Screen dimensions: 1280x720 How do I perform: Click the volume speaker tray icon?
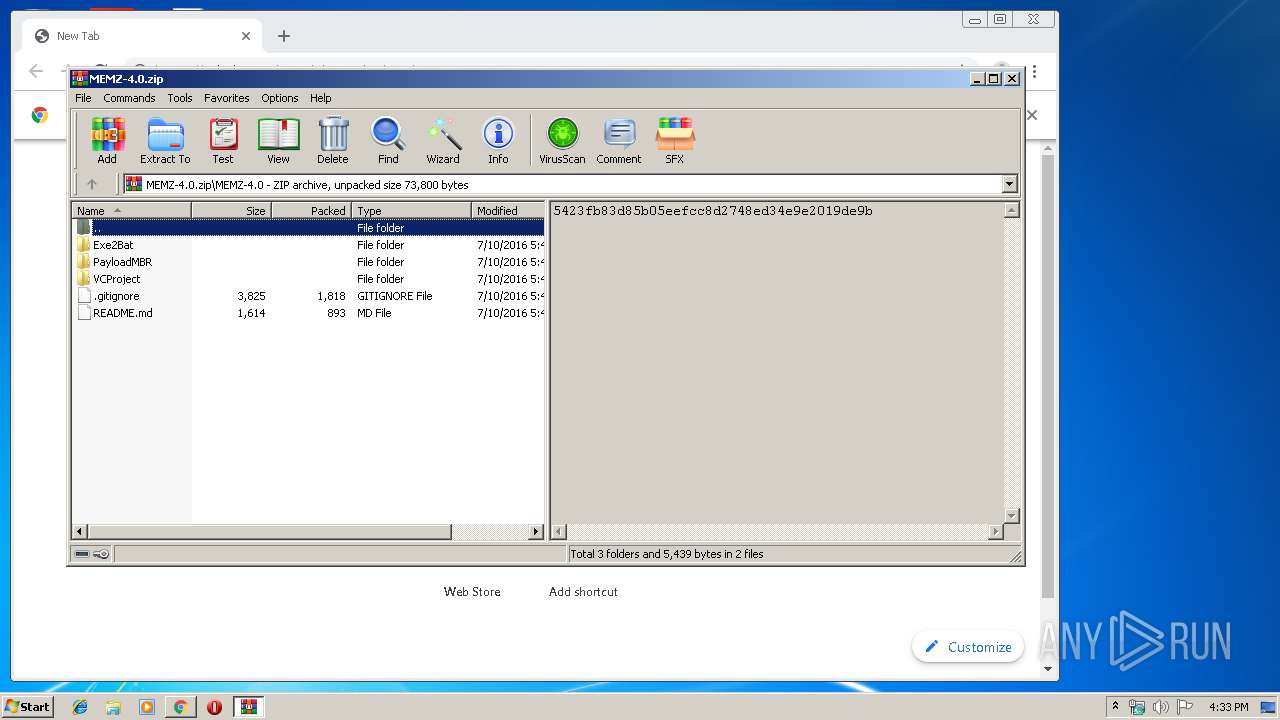[x=1161, y=707]
